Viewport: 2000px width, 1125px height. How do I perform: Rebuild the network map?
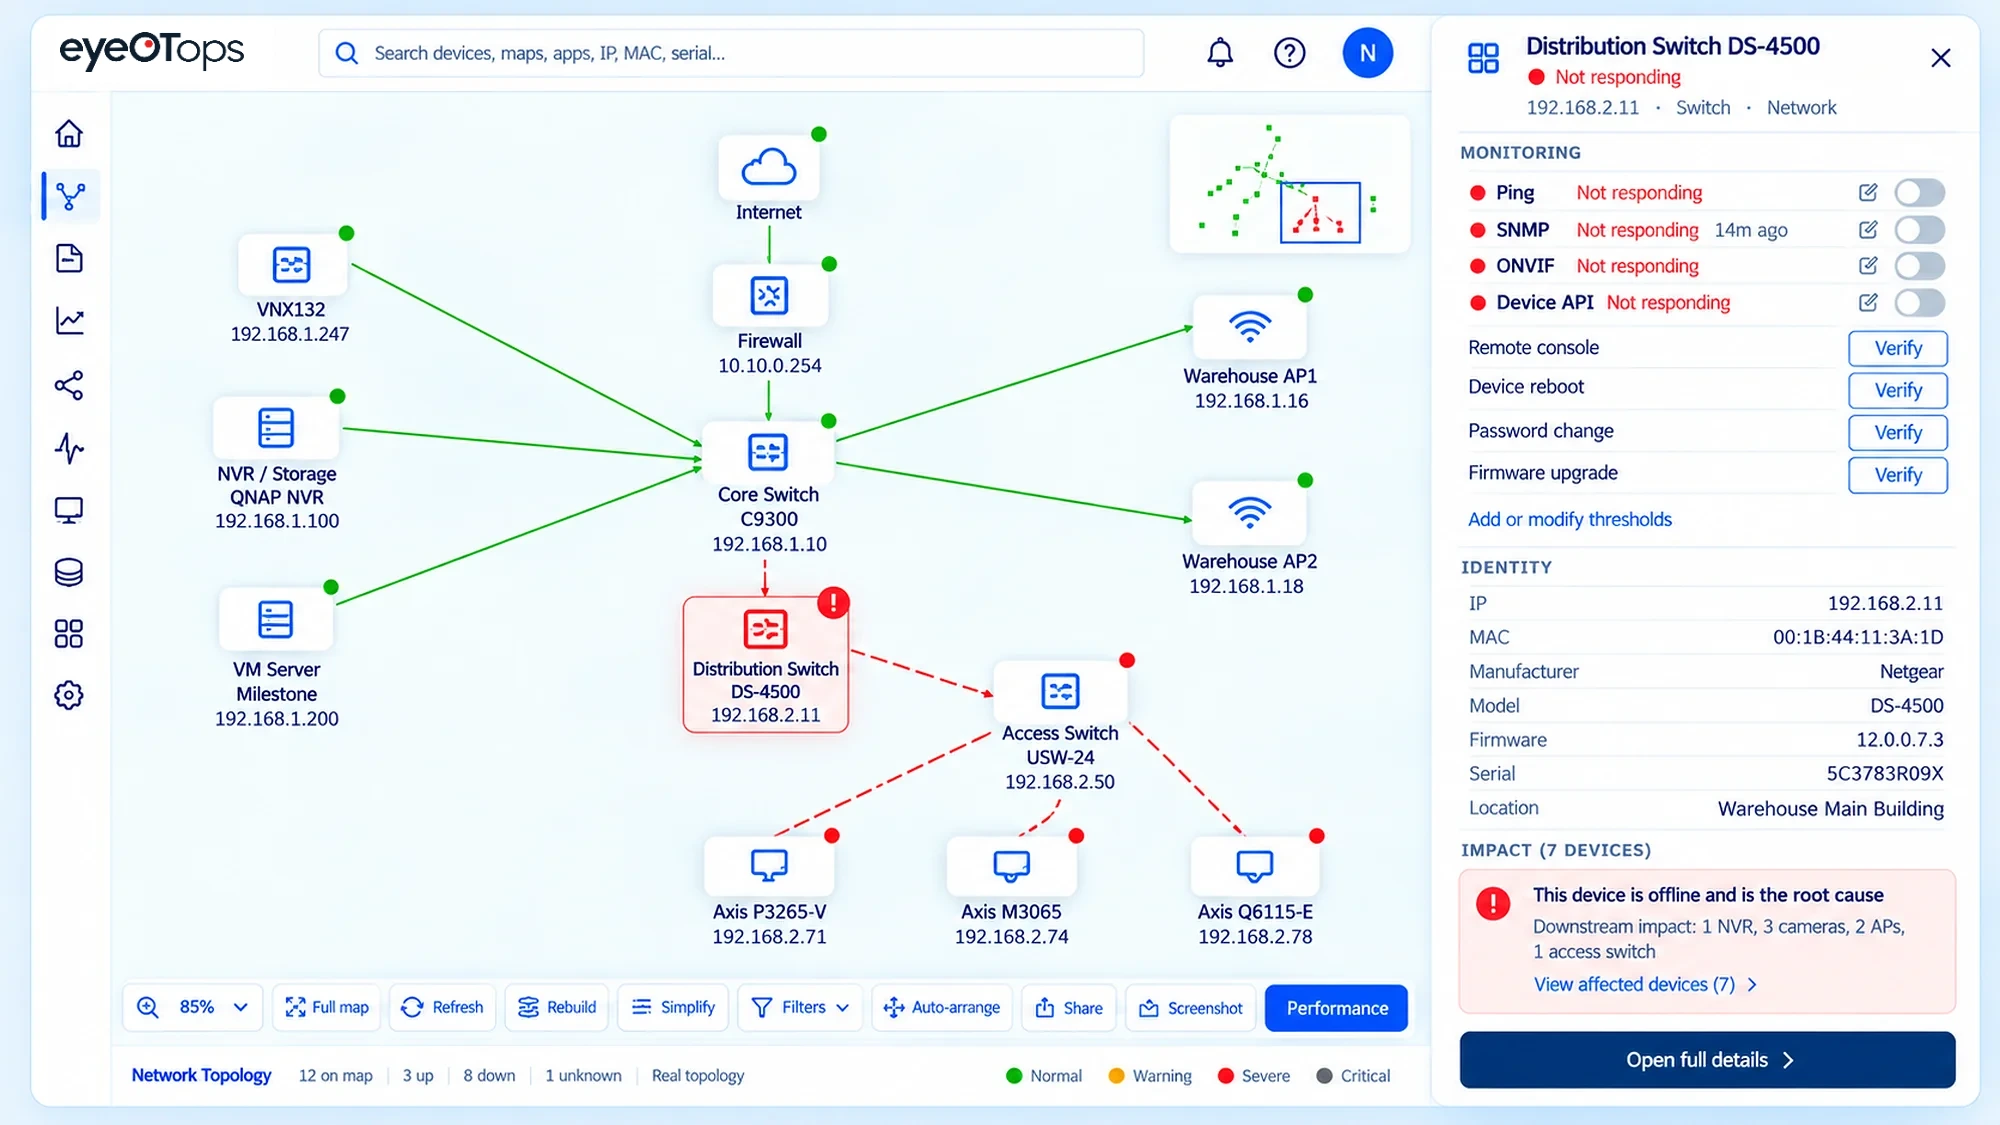coord(557,1007)
